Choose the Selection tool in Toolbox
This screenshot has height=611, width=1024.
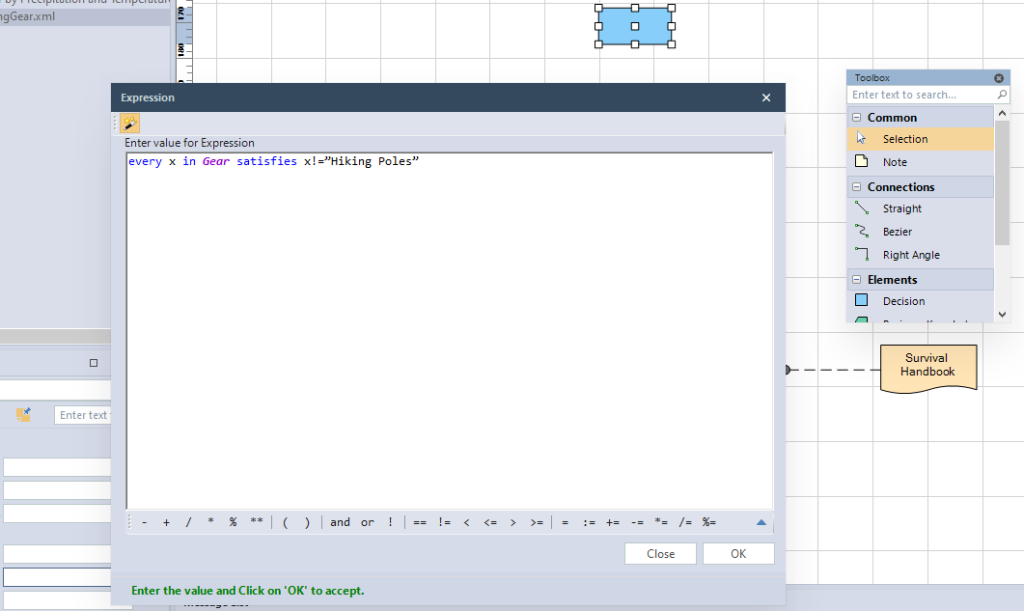(921, 139)
